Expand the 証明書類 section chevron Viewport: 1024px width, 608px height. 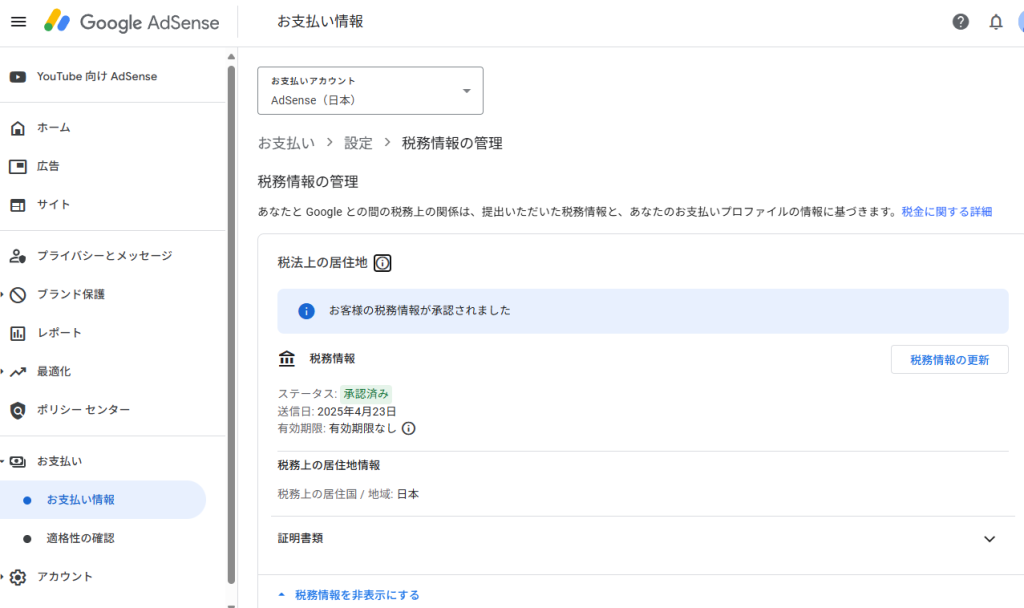[989, 539]
